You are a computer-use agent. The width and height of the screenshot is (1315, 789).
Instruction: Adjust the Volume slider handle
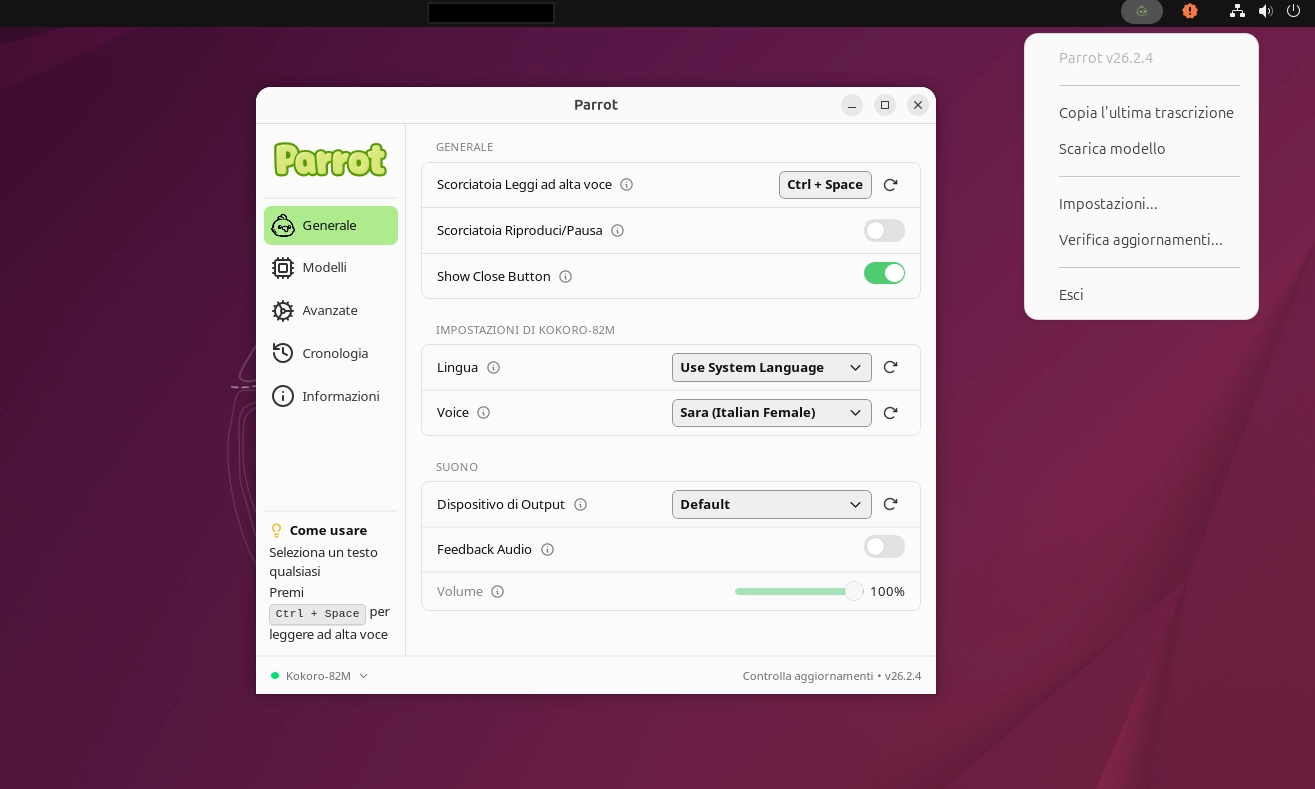coord(854,591)
